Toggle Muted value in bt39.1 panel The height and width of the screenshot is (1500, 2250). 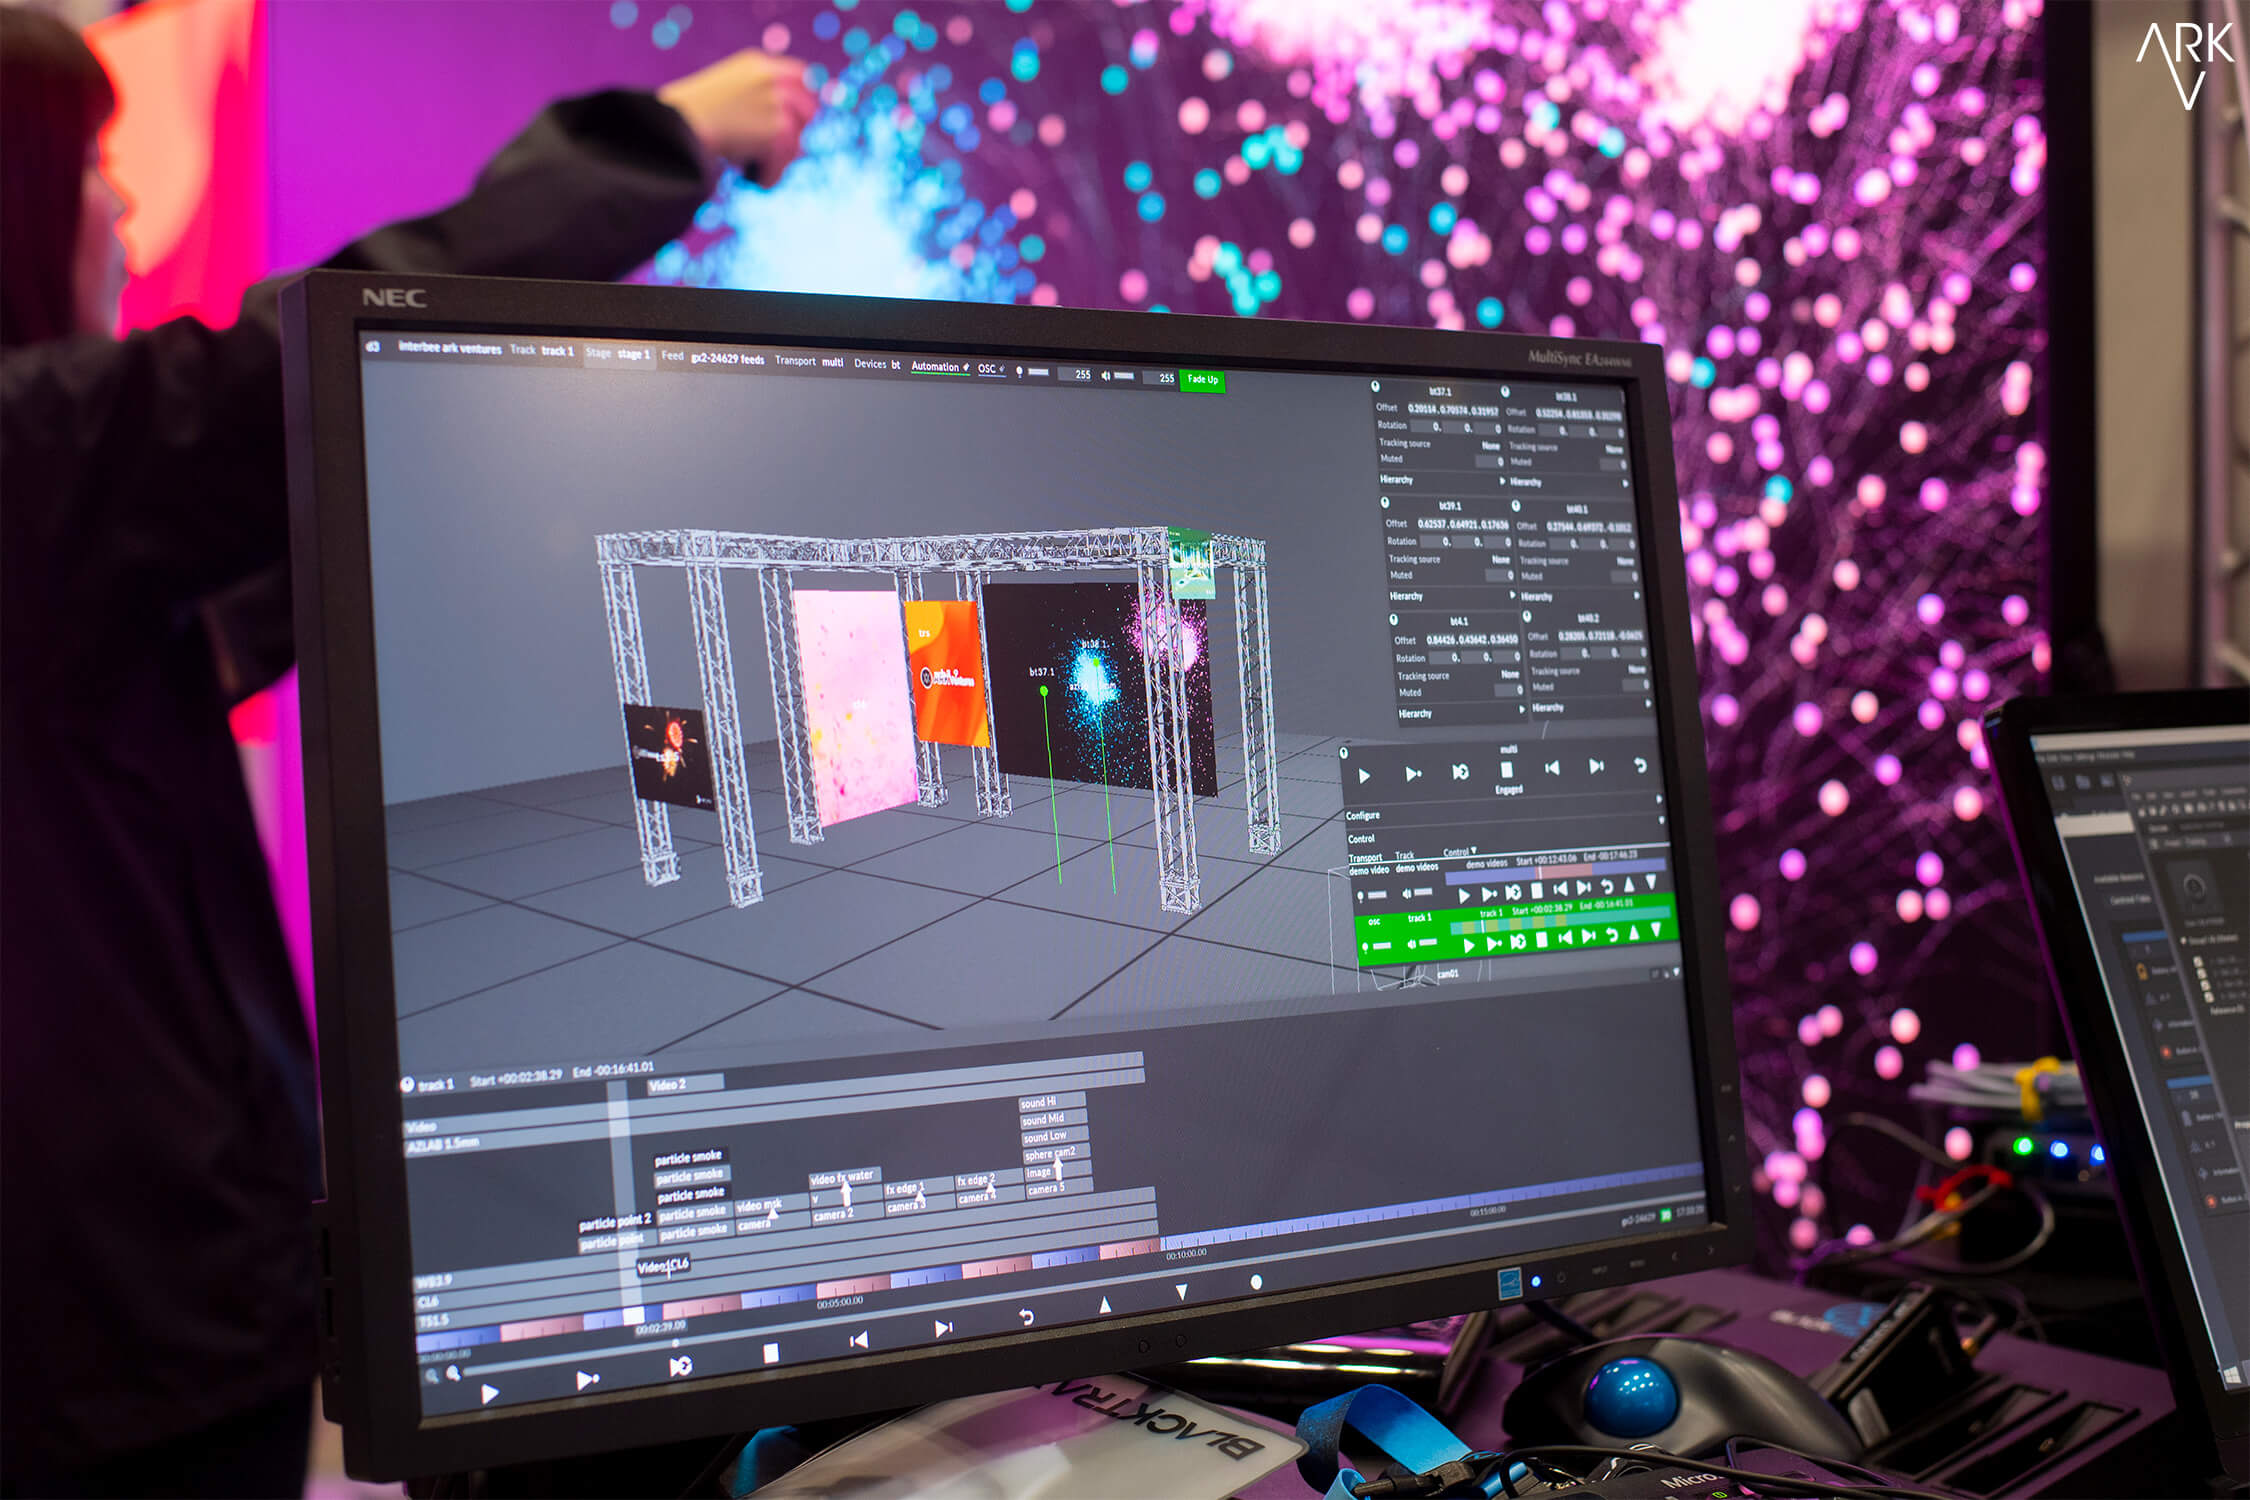click(x=1500, y=576)
